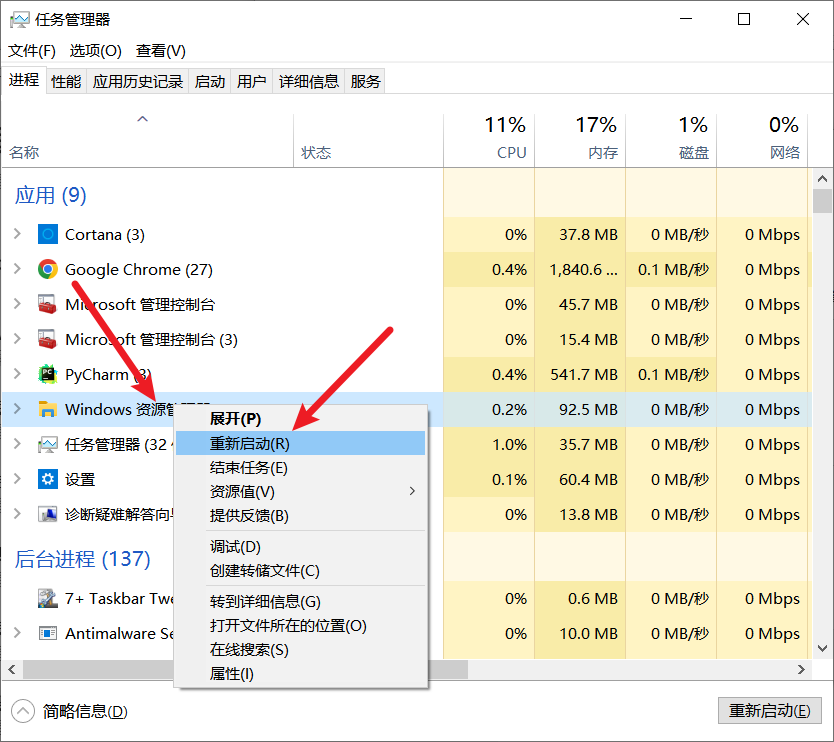Click the Microsoft 管理控制台 (3) toolbox icon
Viewport: 834px width, 742px height.
point(47,339)
